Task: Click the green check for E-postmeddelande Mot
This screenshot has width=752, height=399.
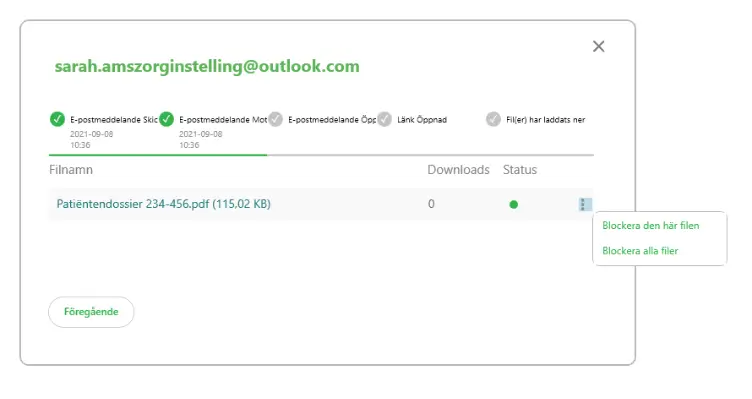Action: pyautogui.click(x=166, y=119)
